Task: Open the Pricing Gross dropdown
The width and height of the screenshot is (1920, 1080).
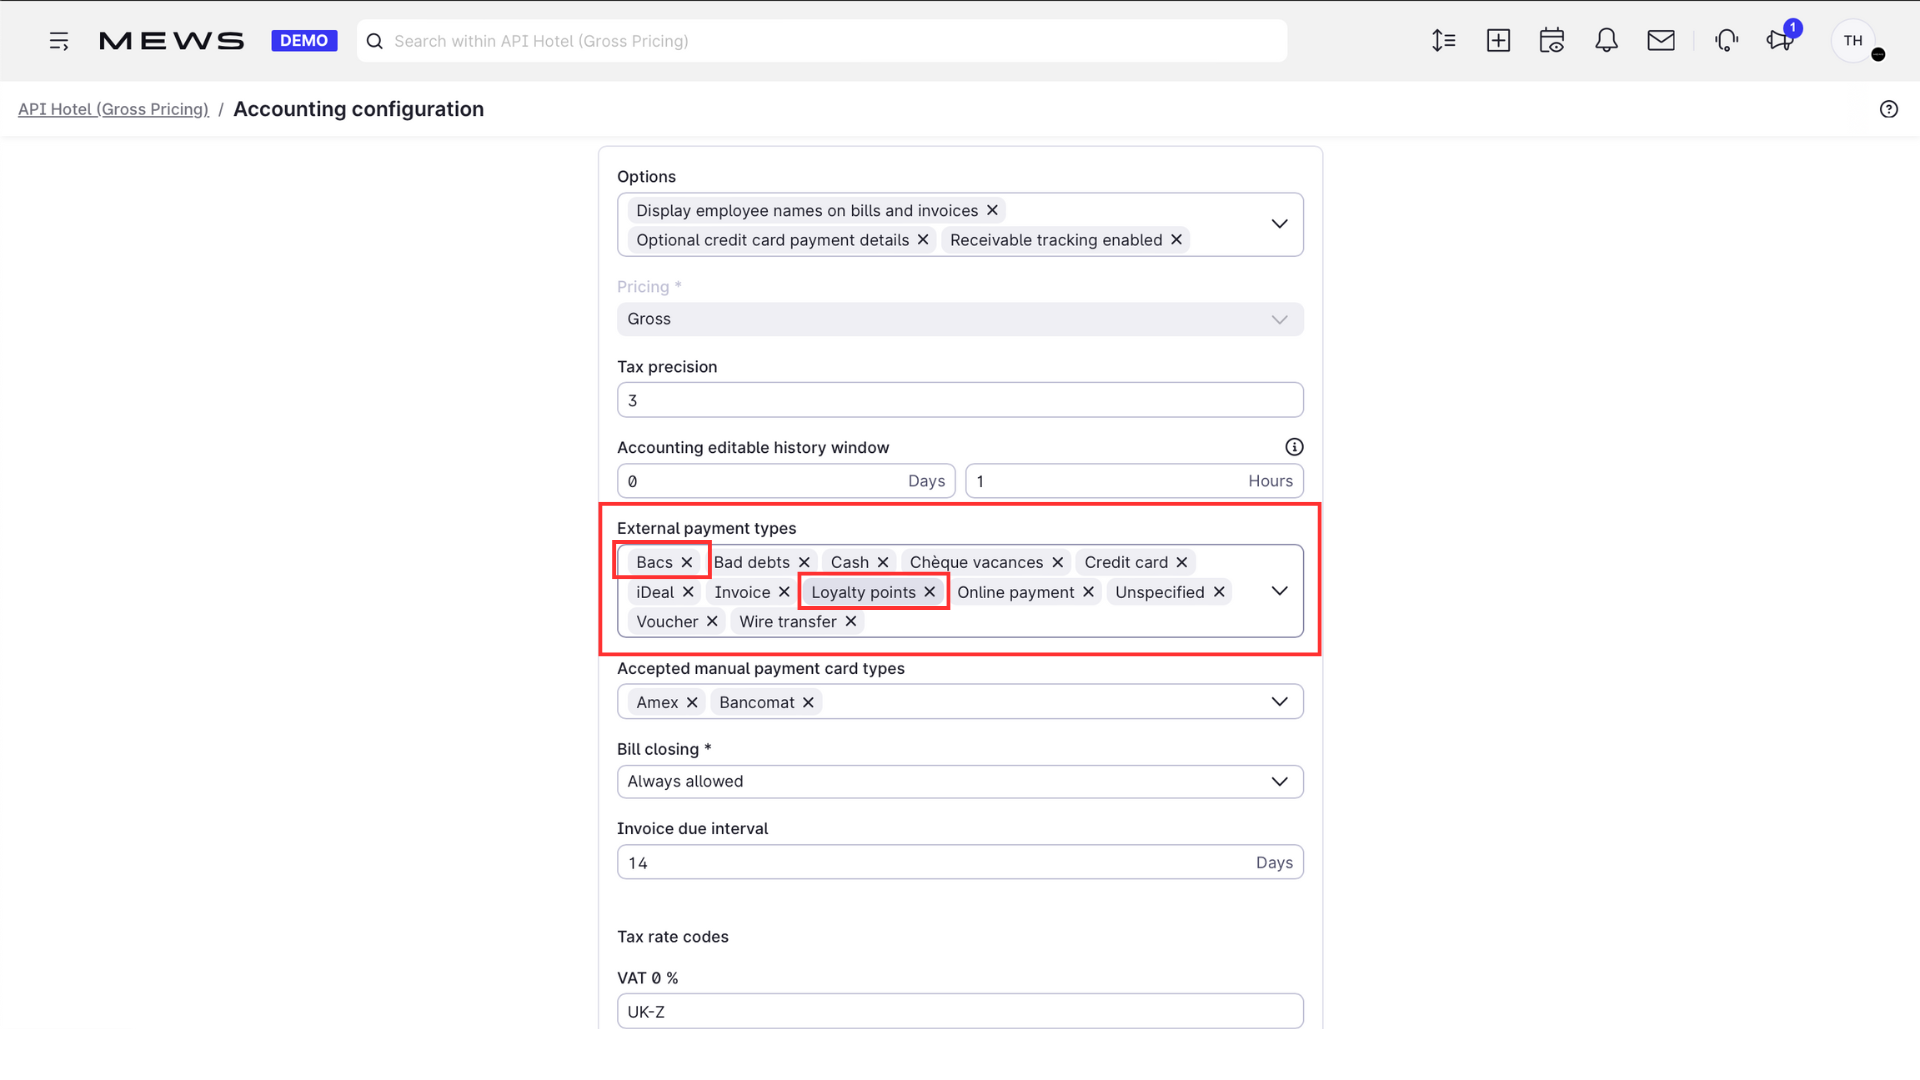Action: pos(960,319)
